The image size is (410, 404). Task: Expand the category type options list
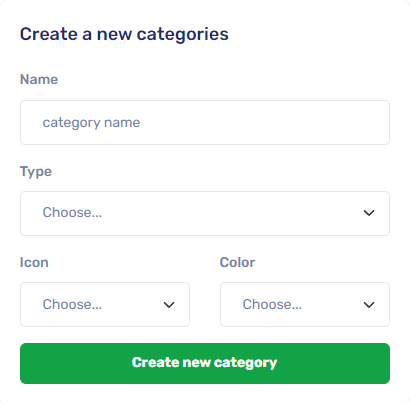[x=205, y=213]
